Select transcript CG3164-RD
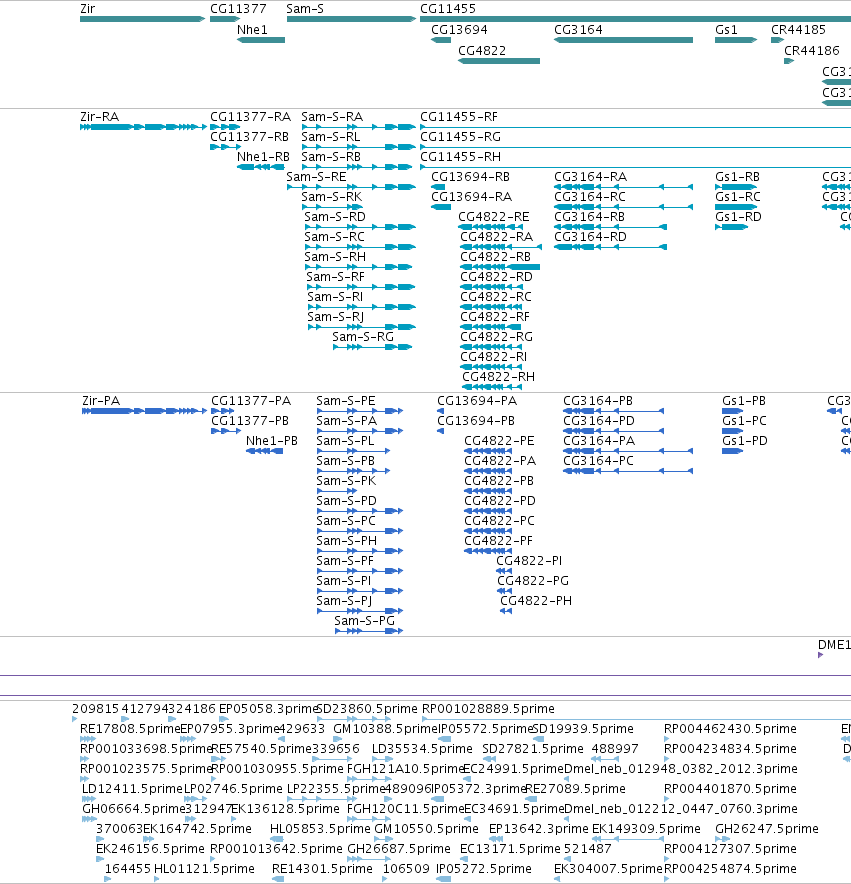 click(590, 237)
